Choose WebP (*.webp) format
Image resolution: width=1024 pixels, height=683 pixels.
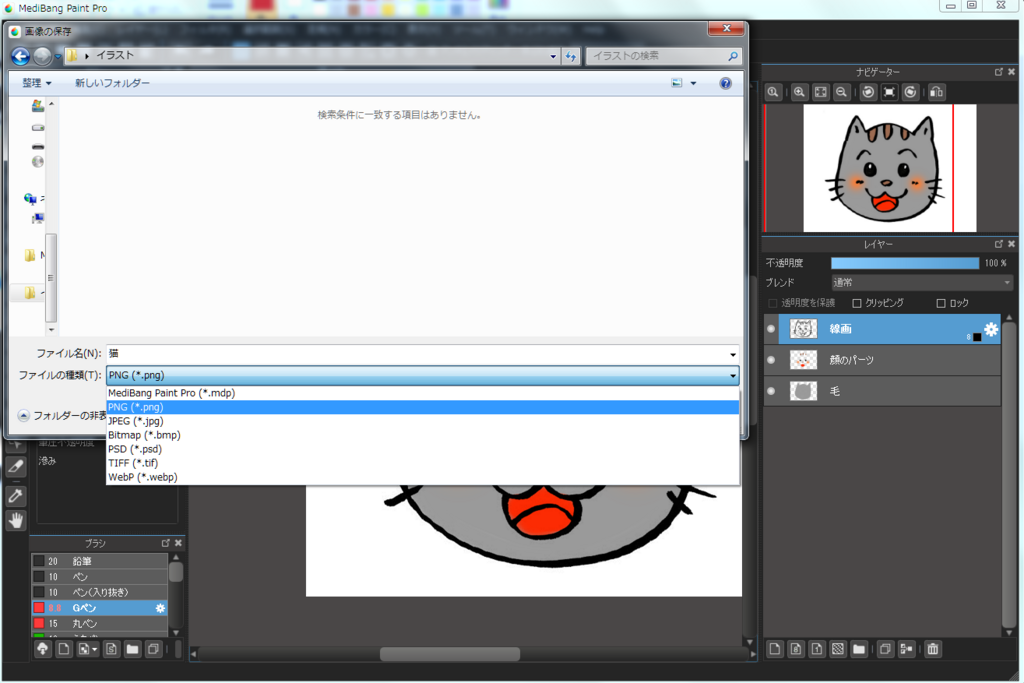(x=423, y=477)
